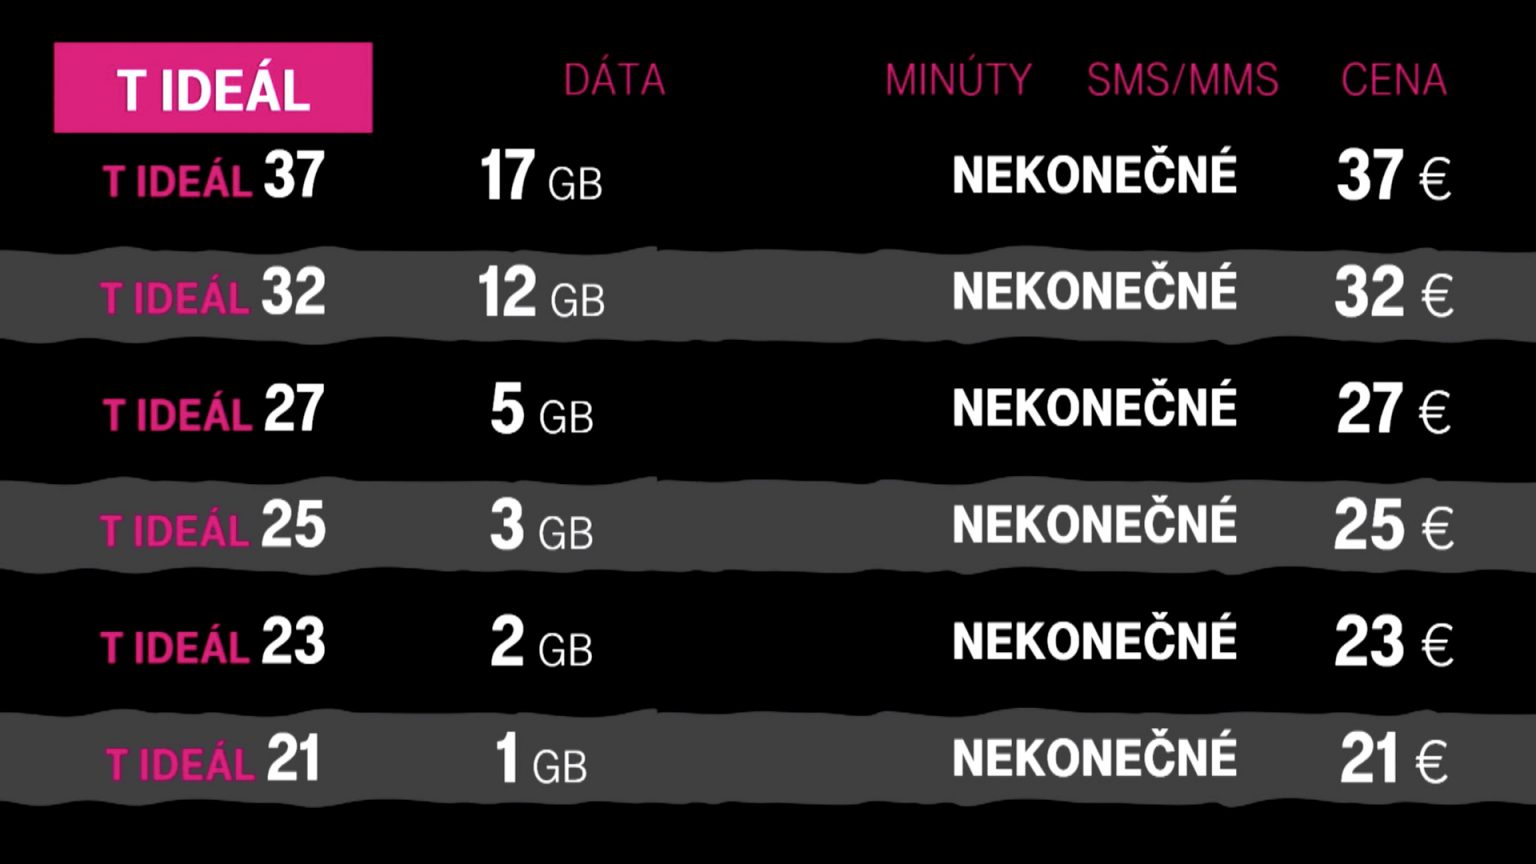The image size is (1536, 864).
Task: Choose the T IDEÁL 21 plan name
Action: pyautogui.click(x=213, y=760)
